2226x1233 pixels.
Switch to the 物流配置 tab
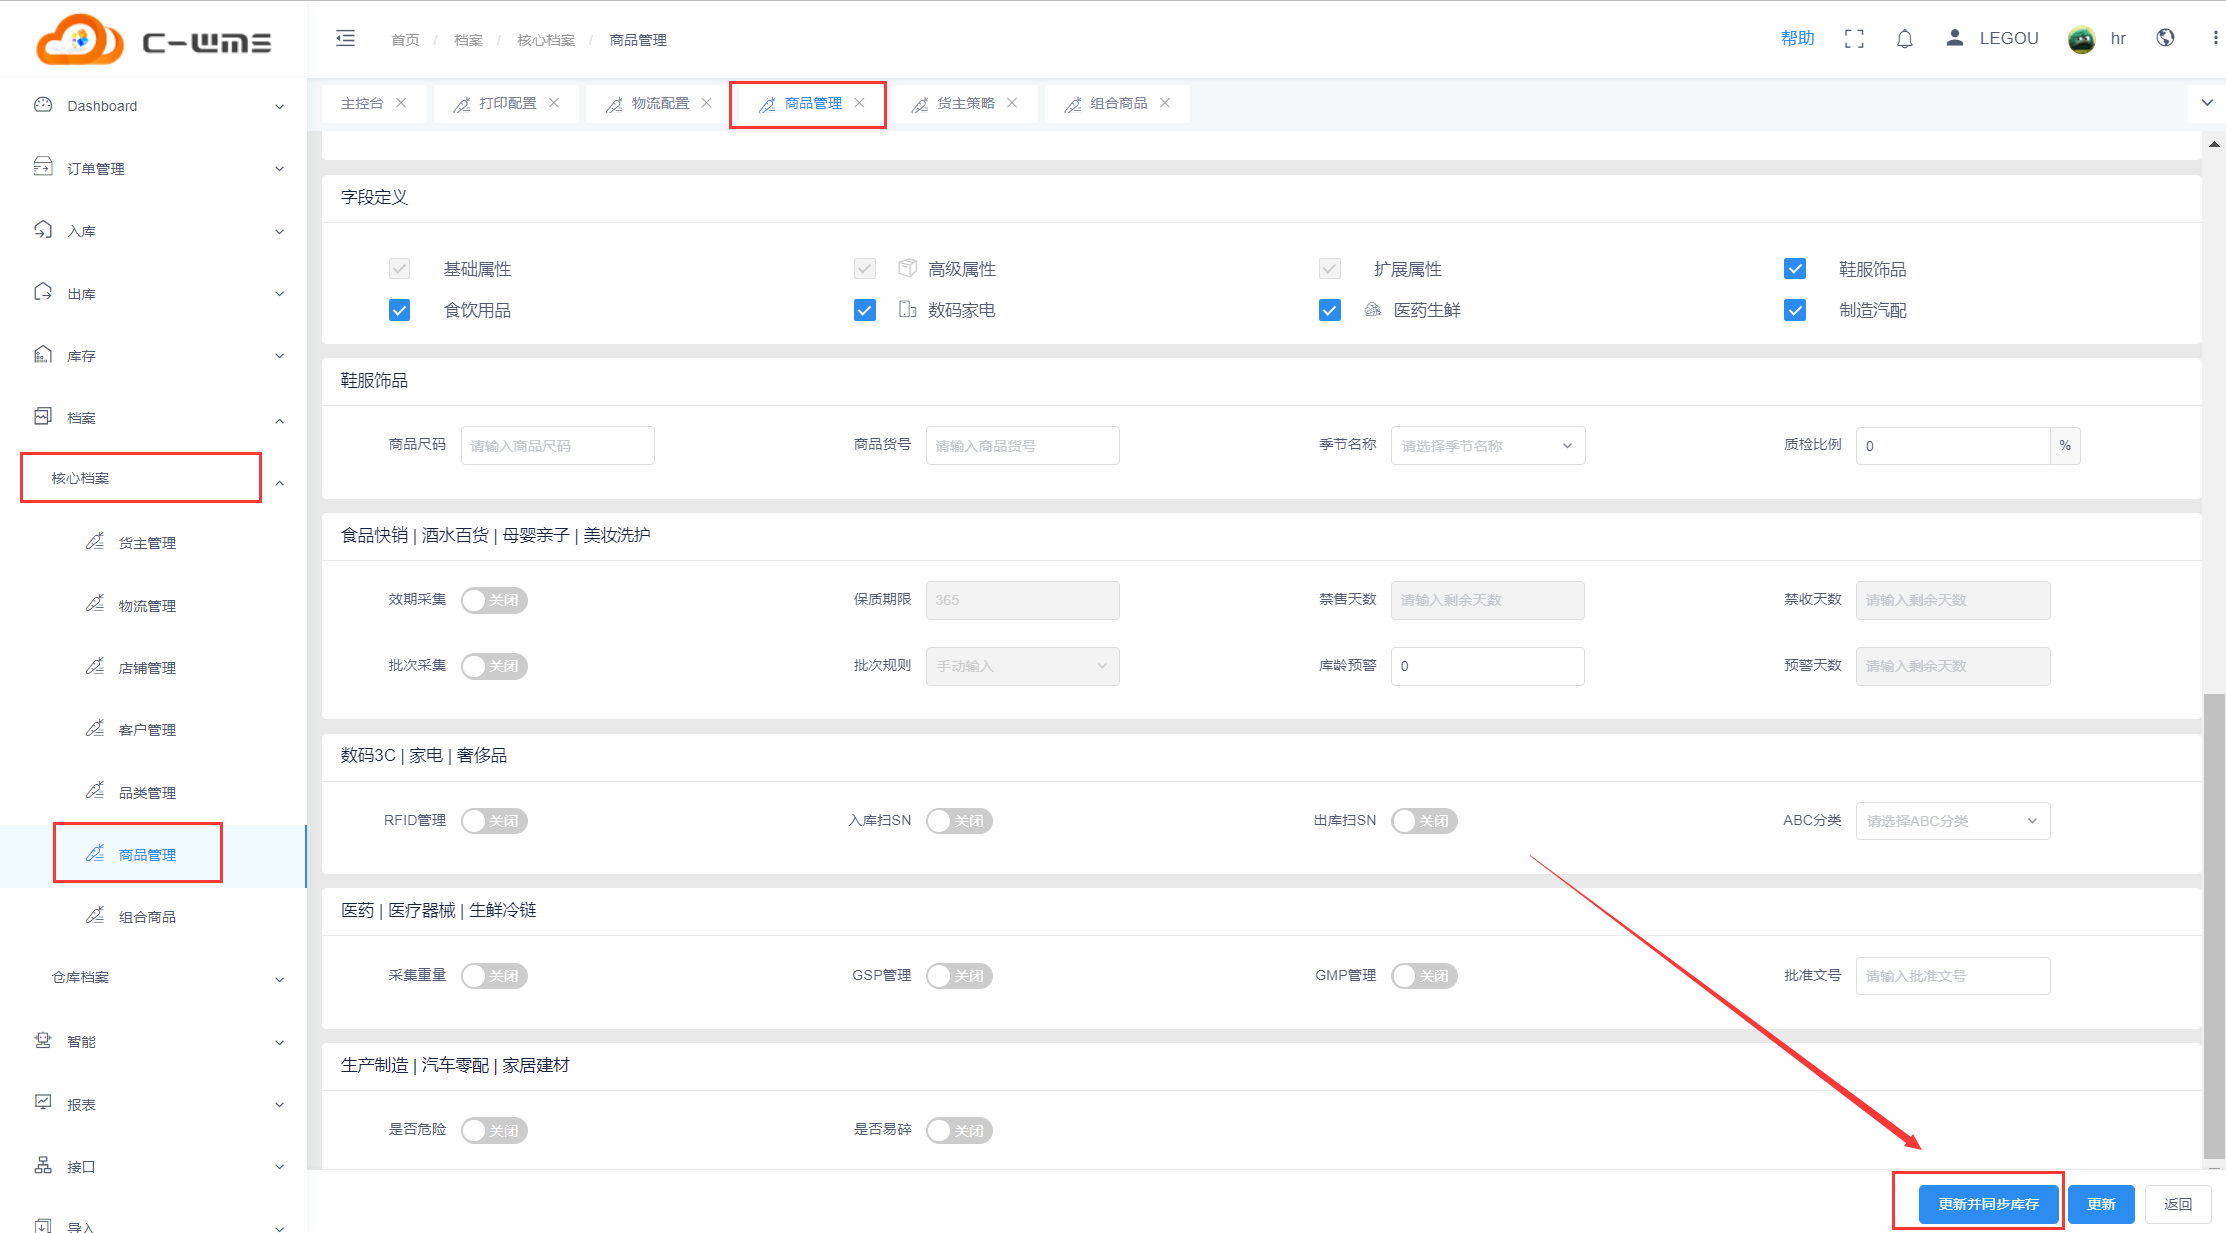tap(660, 103)
